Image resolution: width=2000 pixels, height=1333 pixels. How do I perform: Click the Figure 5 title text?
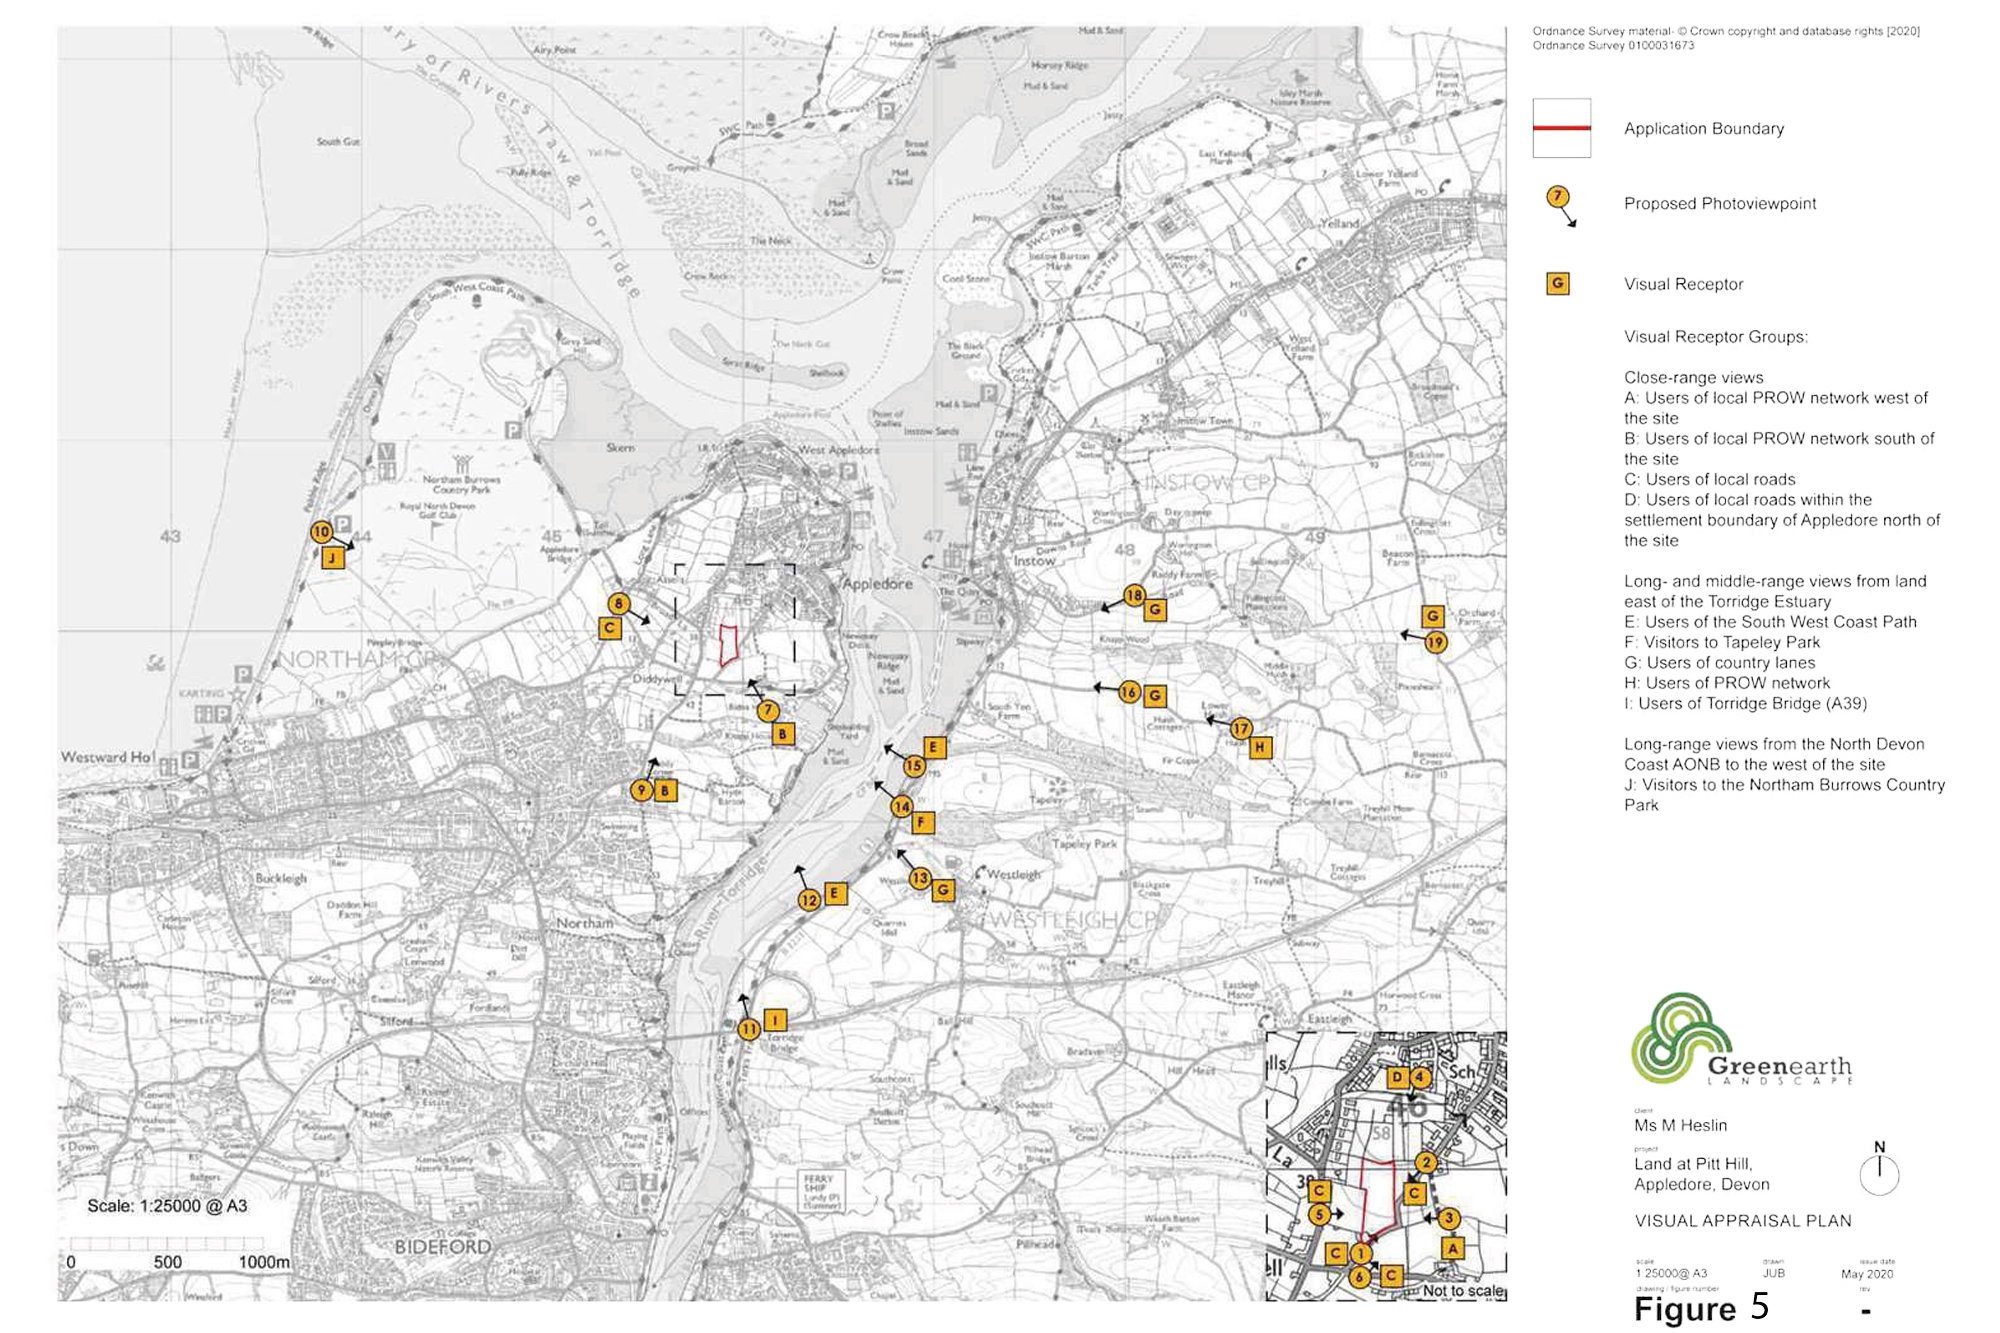pyautogui.click(x=1701, y=1308)
